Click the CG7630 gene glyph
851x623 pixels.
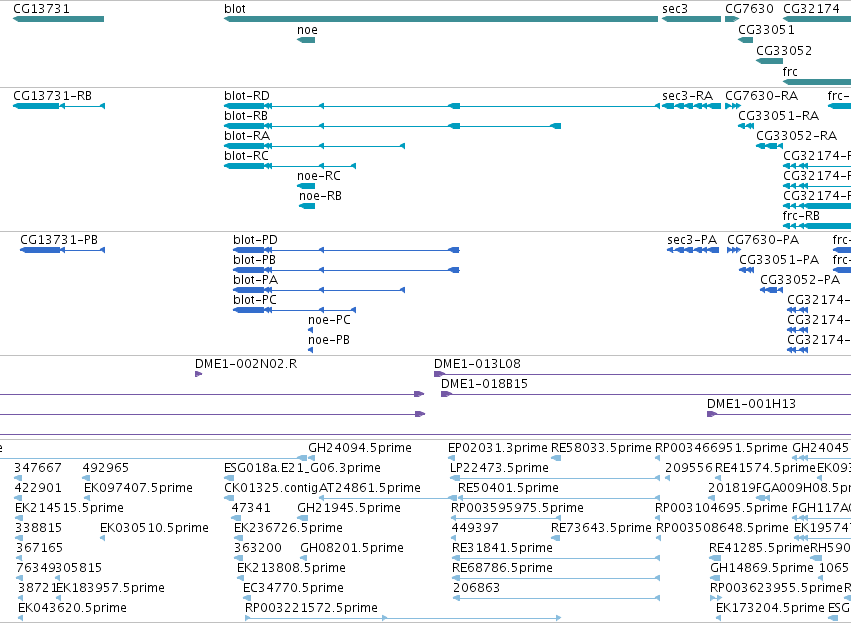(x=732, y=19)
